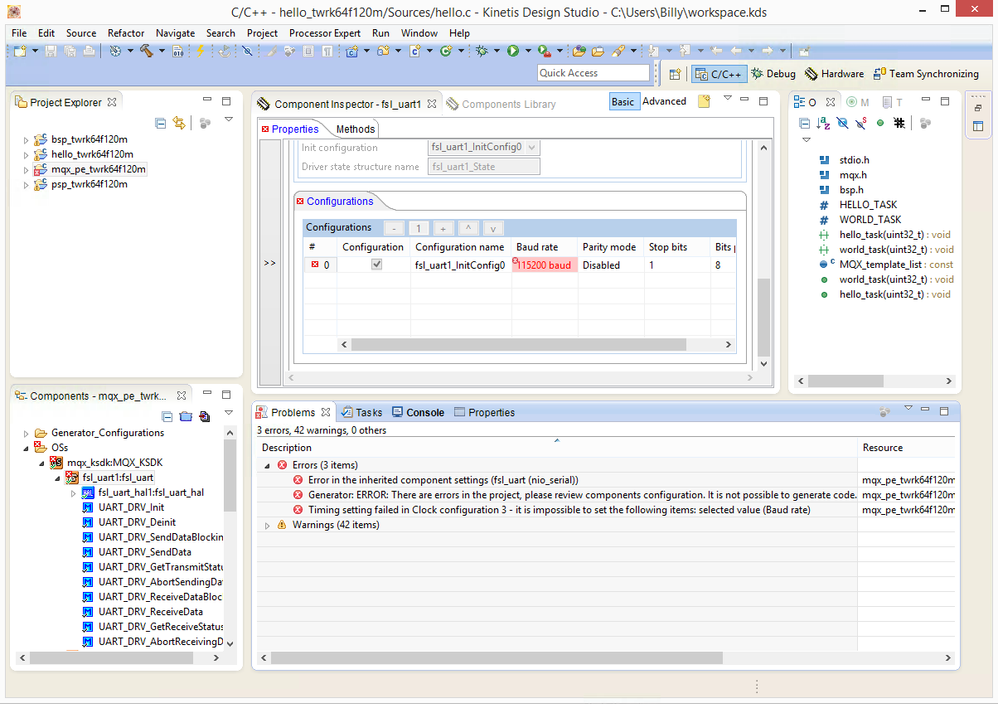The height and width of the screenshot is (704, 998).
Task: Click the Hardware perspective chip icon
Action: pyautogui.click(x=811, y=74)
